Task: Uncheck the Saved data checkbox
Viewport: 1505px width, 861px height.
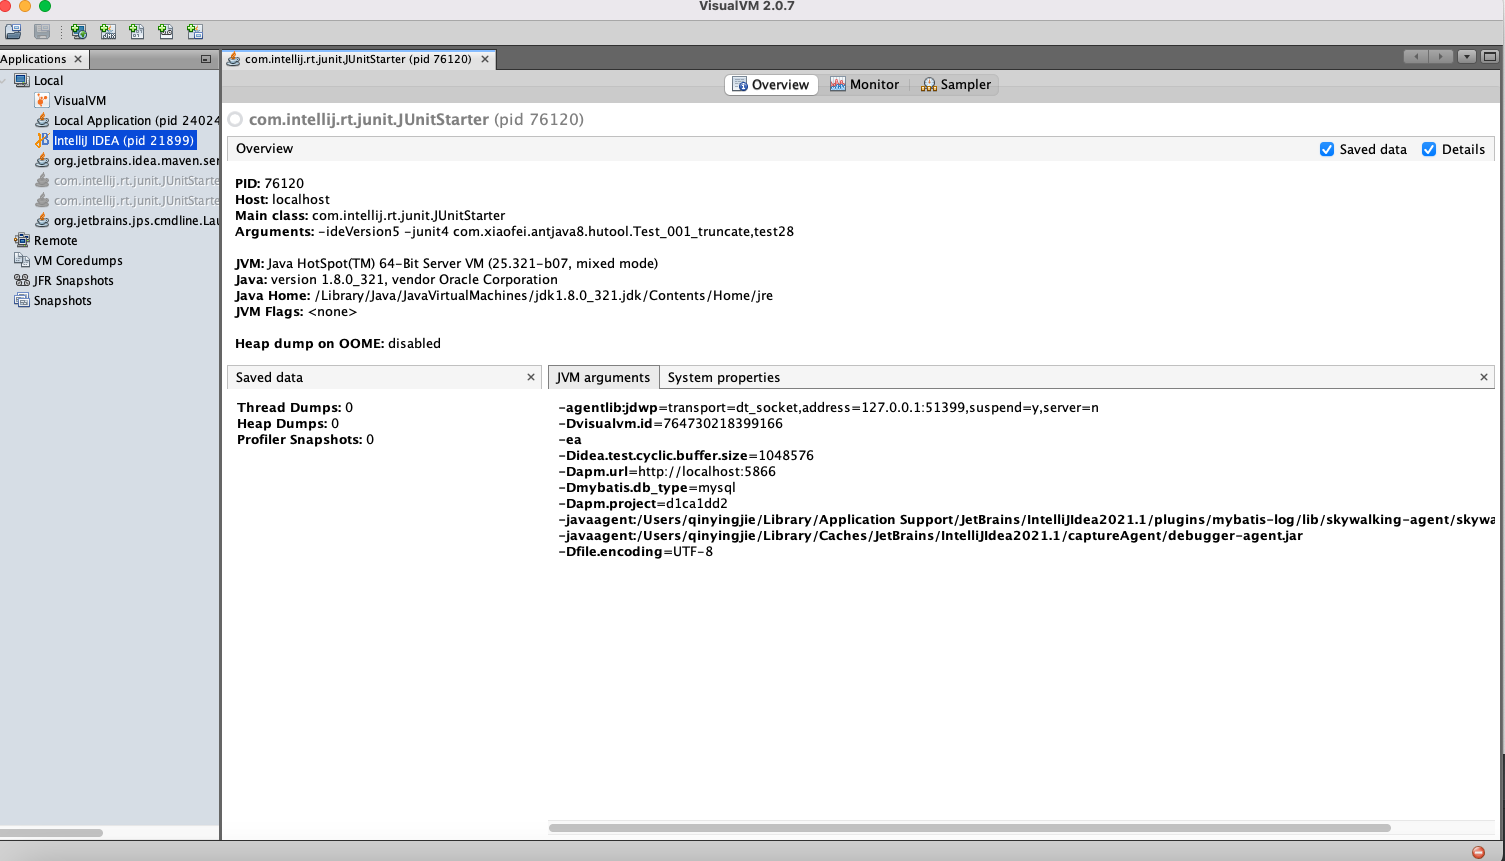Action: (1327, 149)
